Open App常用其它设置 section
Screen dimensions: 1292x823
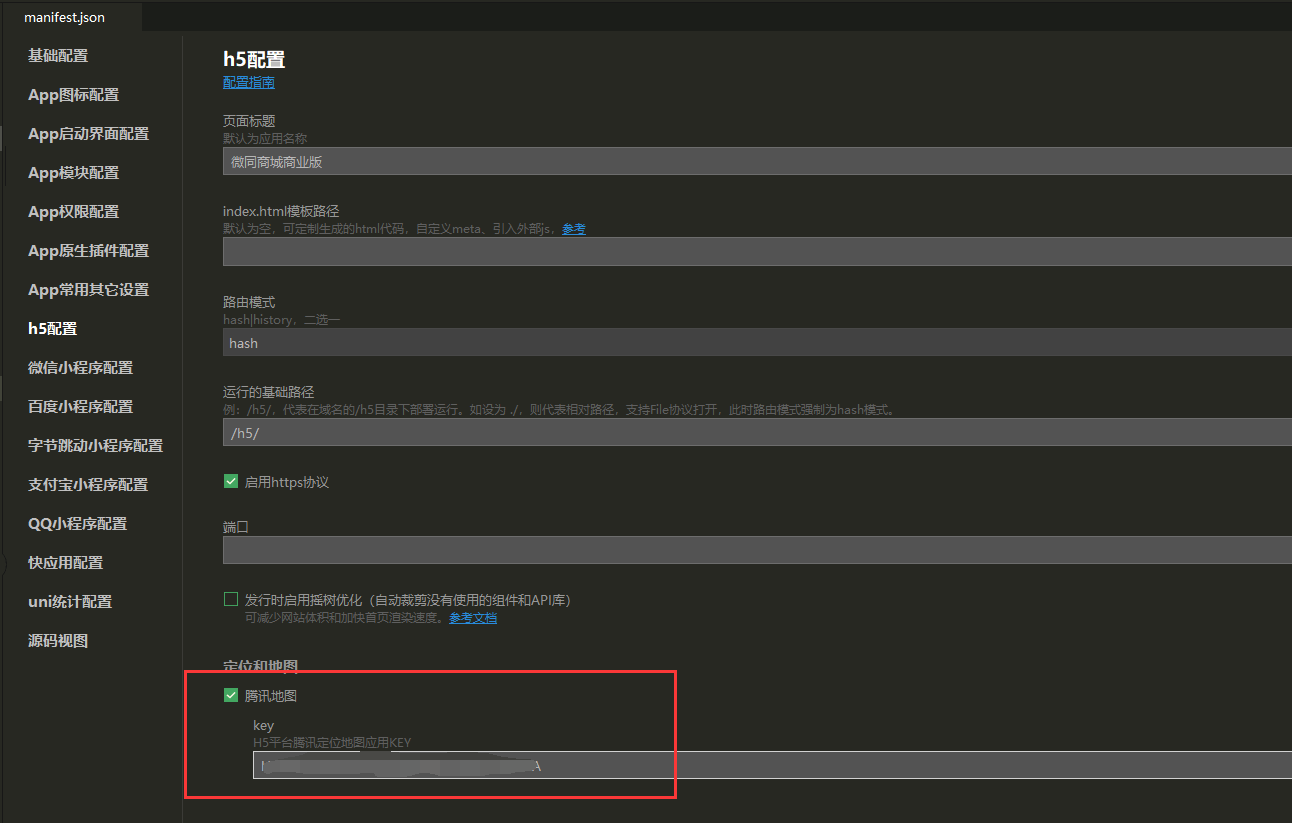coord(88,290)
